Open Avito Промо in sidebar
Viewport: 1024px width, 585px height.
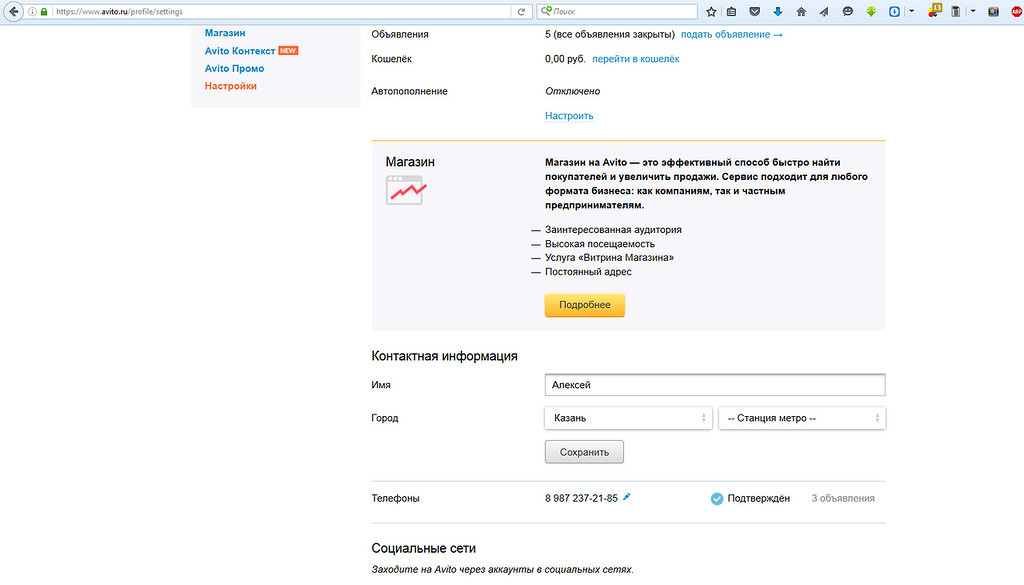(234, 69)
